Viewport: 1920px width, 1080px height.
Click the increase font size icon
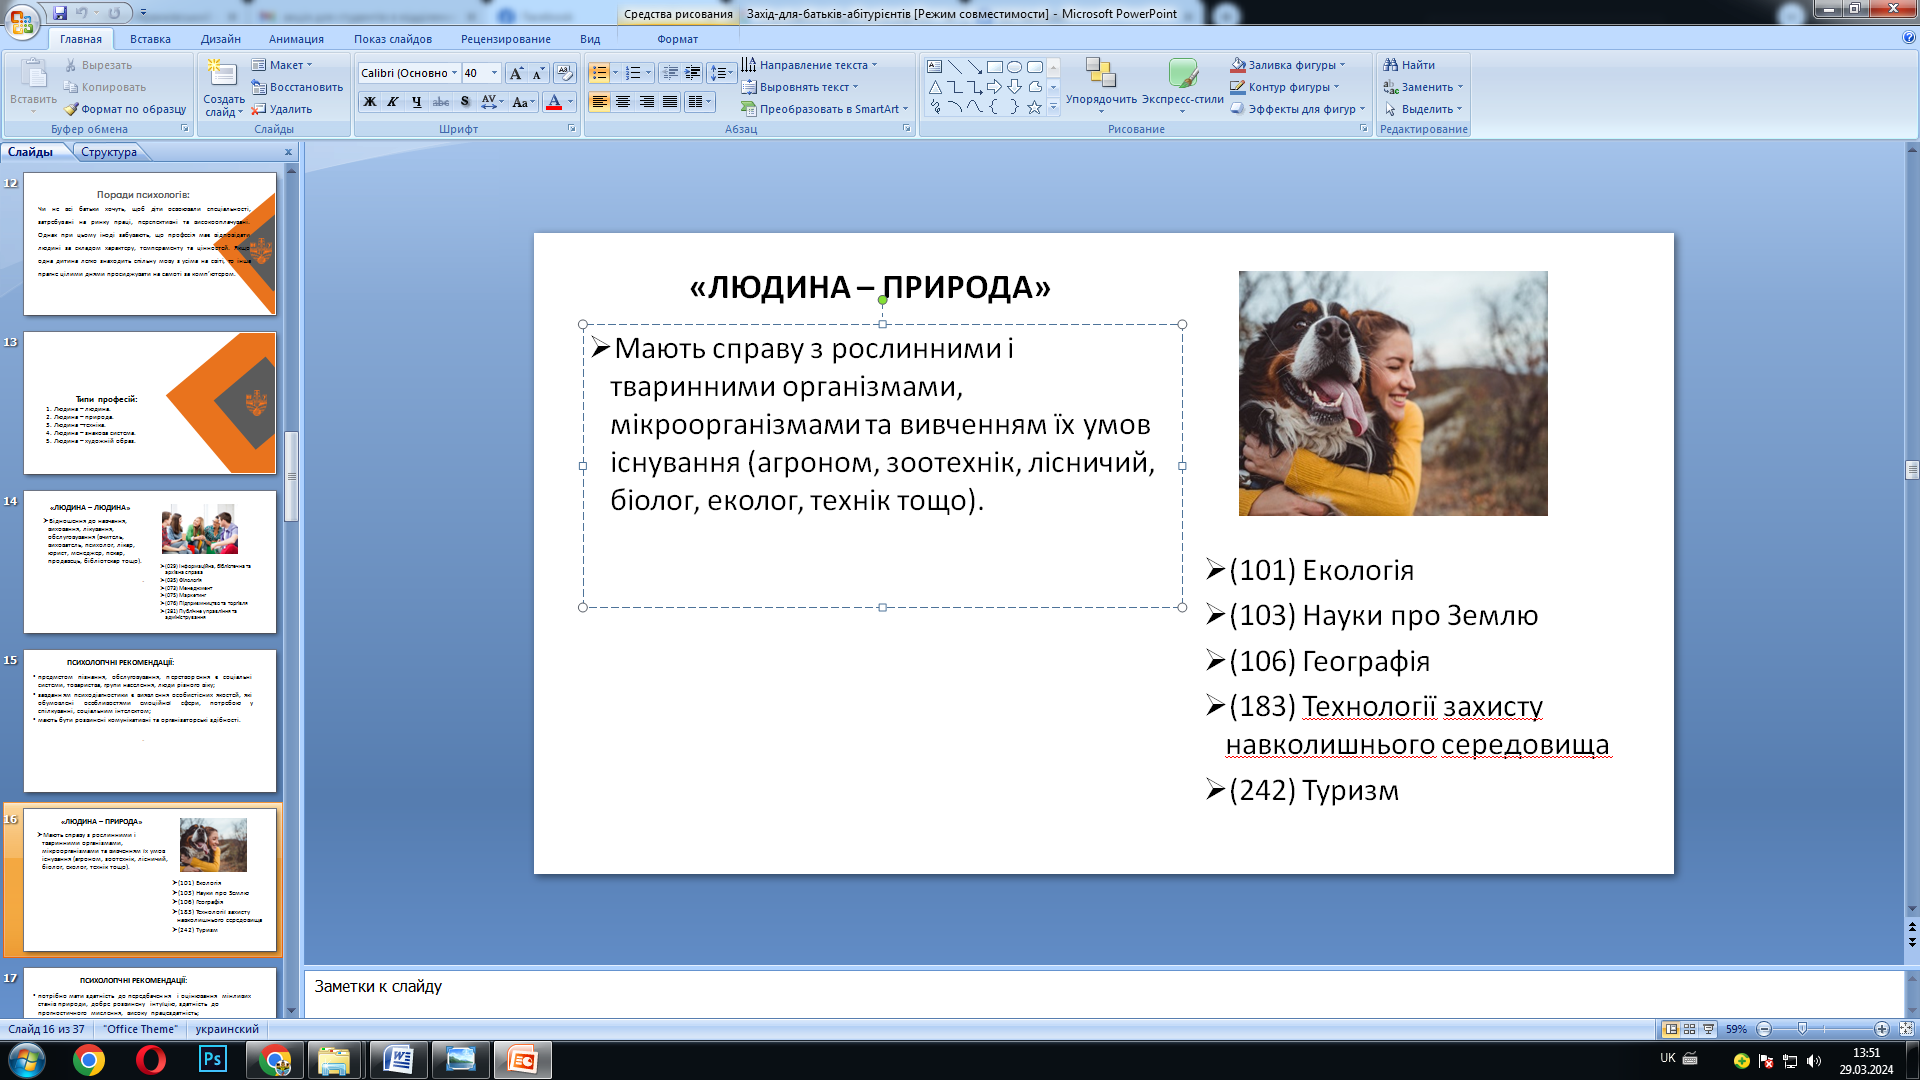[515, 73]
